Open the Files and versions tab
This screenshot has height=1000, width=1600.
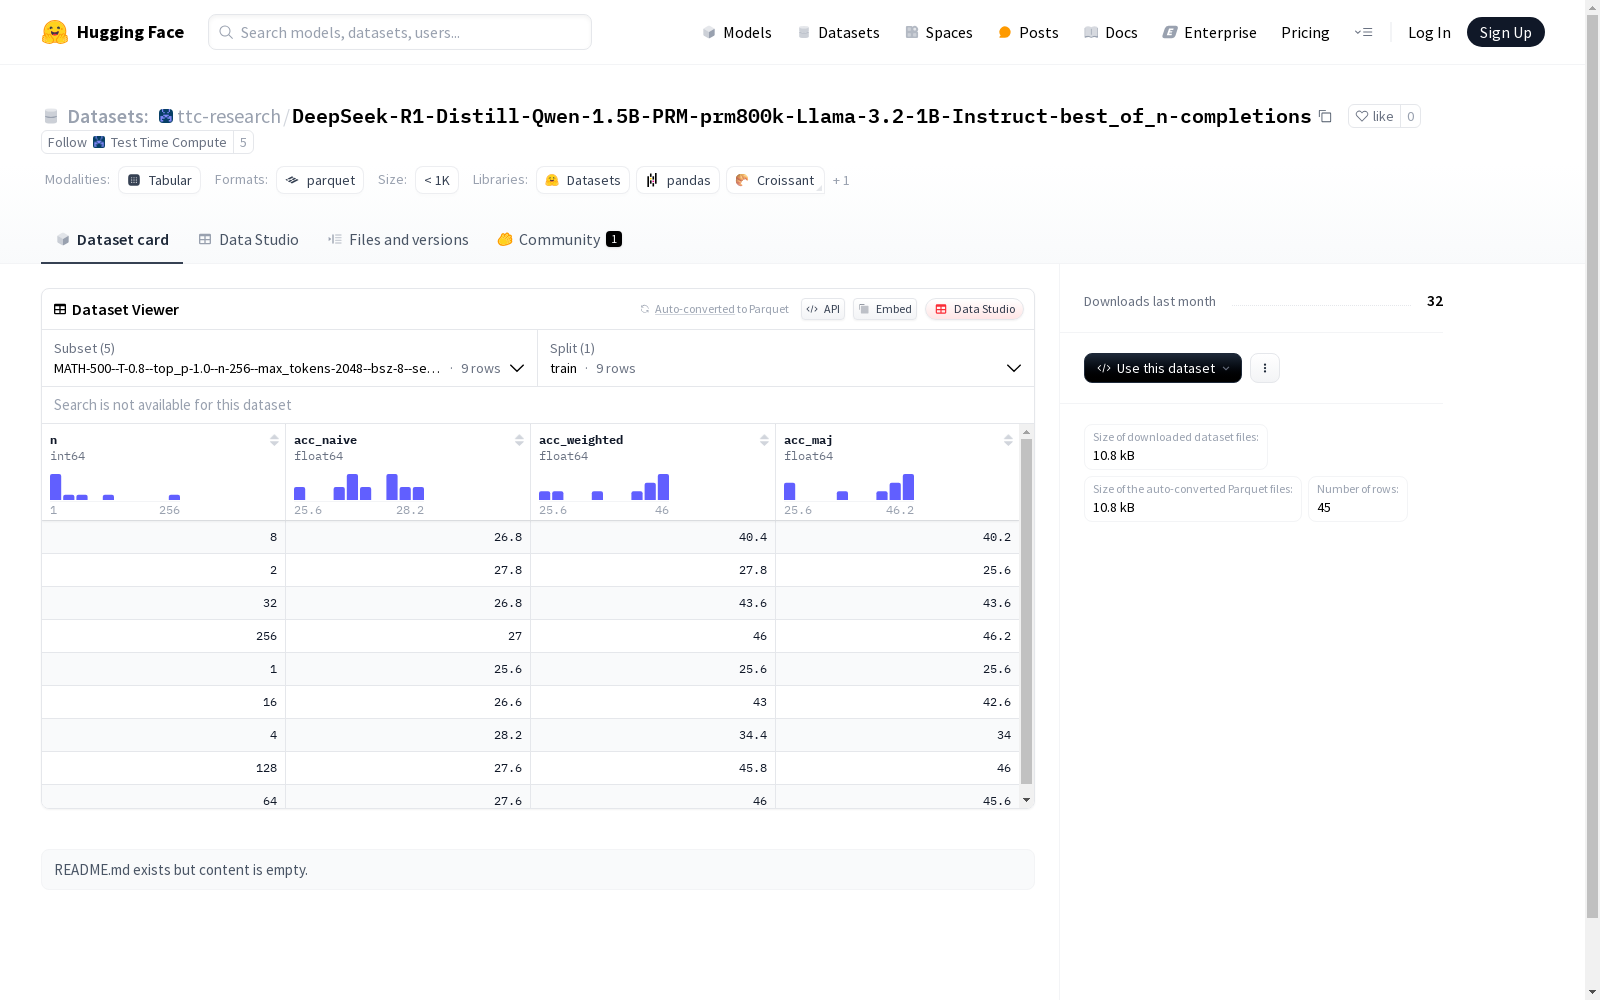[x=398, y=240]
